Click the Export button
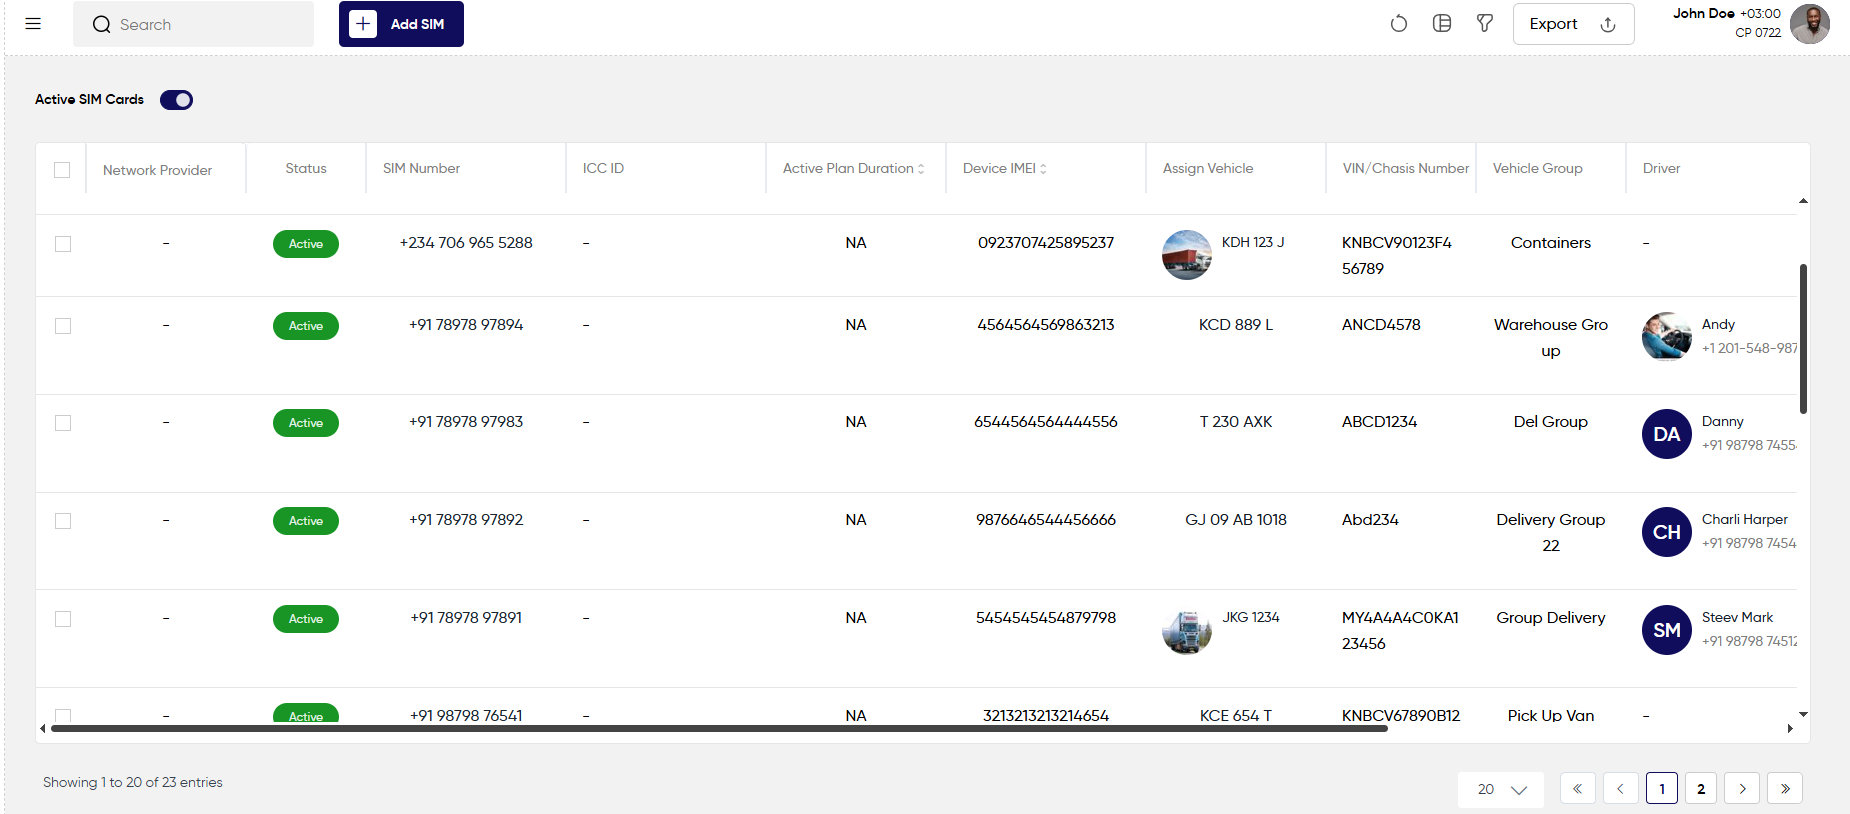The width and height of the screenshot is (1850, 814). point(1574,24)
